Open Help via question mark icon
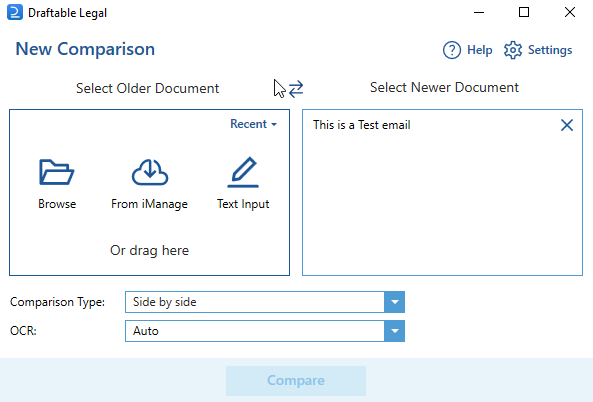The width and height of the screenshot is (593, 402). click(x=452, y=50)
